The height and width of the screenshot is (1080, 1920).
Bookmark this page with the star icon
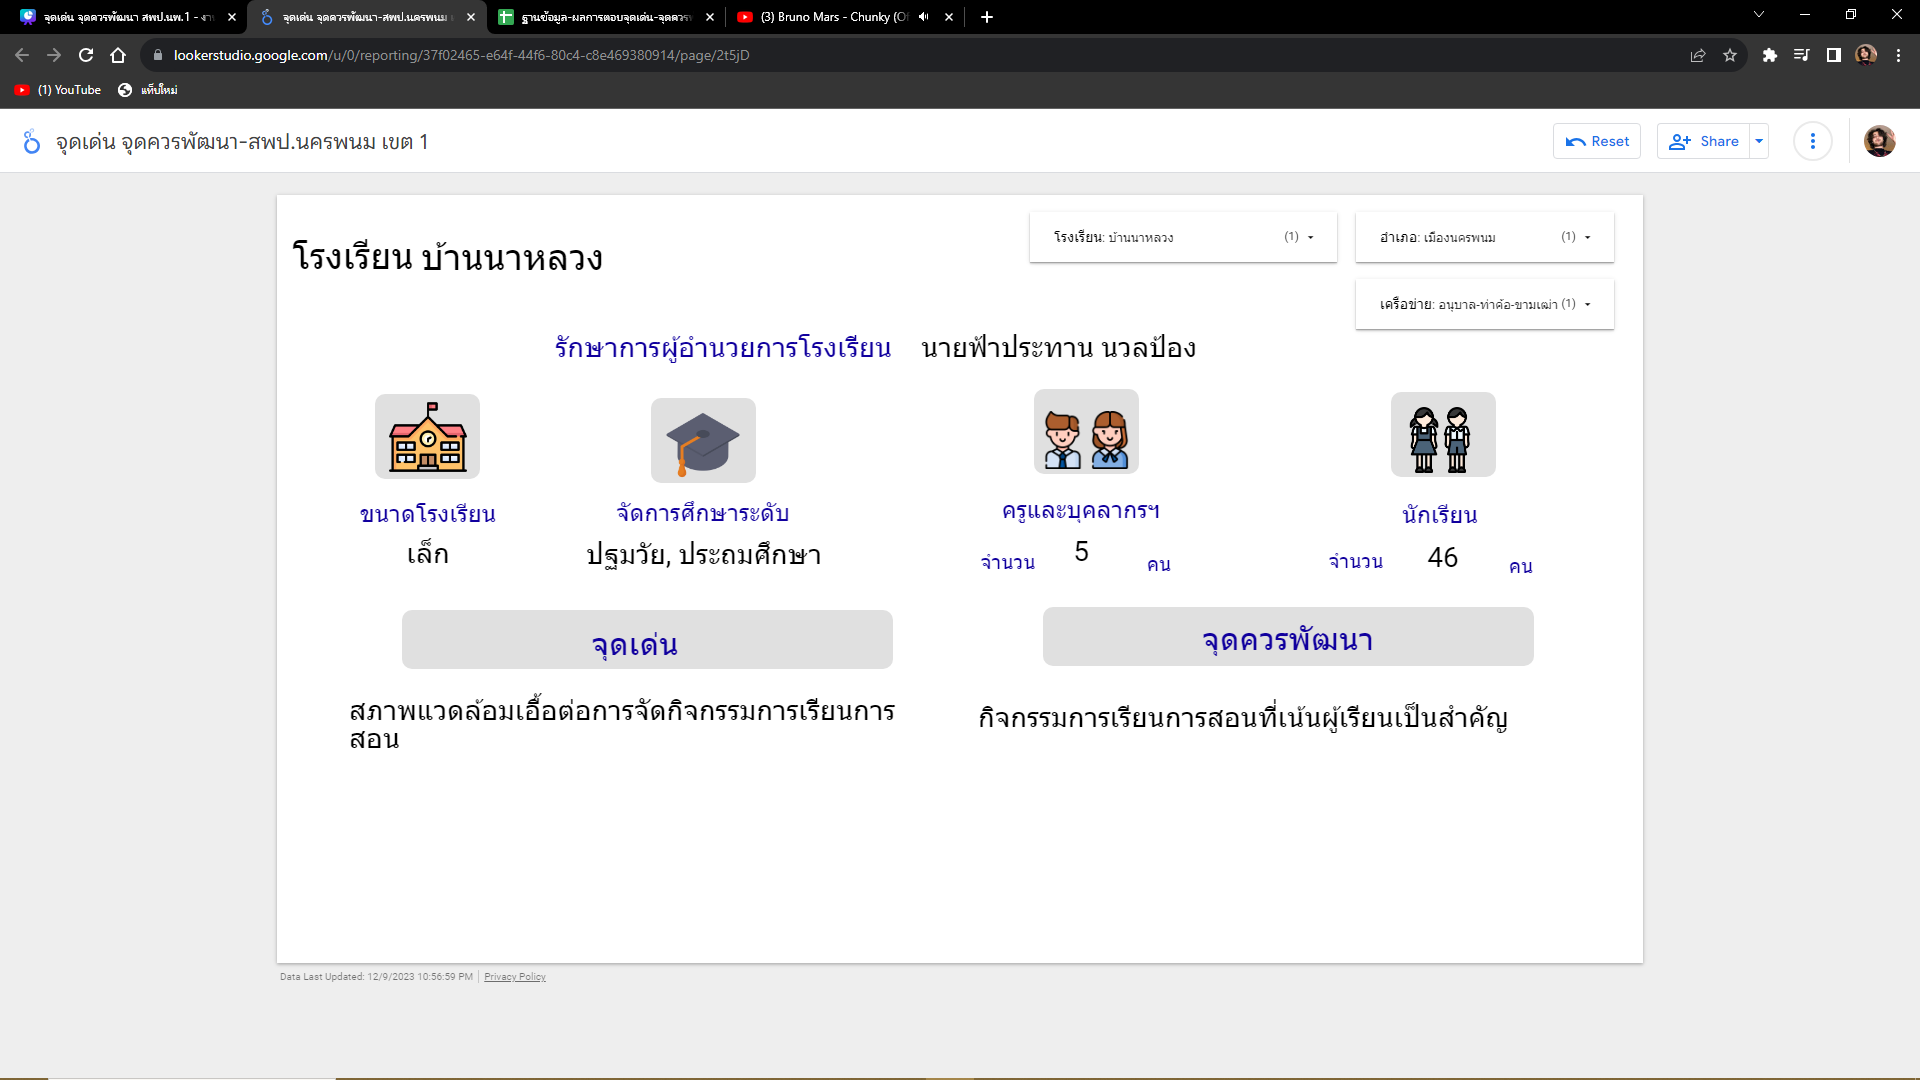pyautogui.click(x=1730, y=55)
